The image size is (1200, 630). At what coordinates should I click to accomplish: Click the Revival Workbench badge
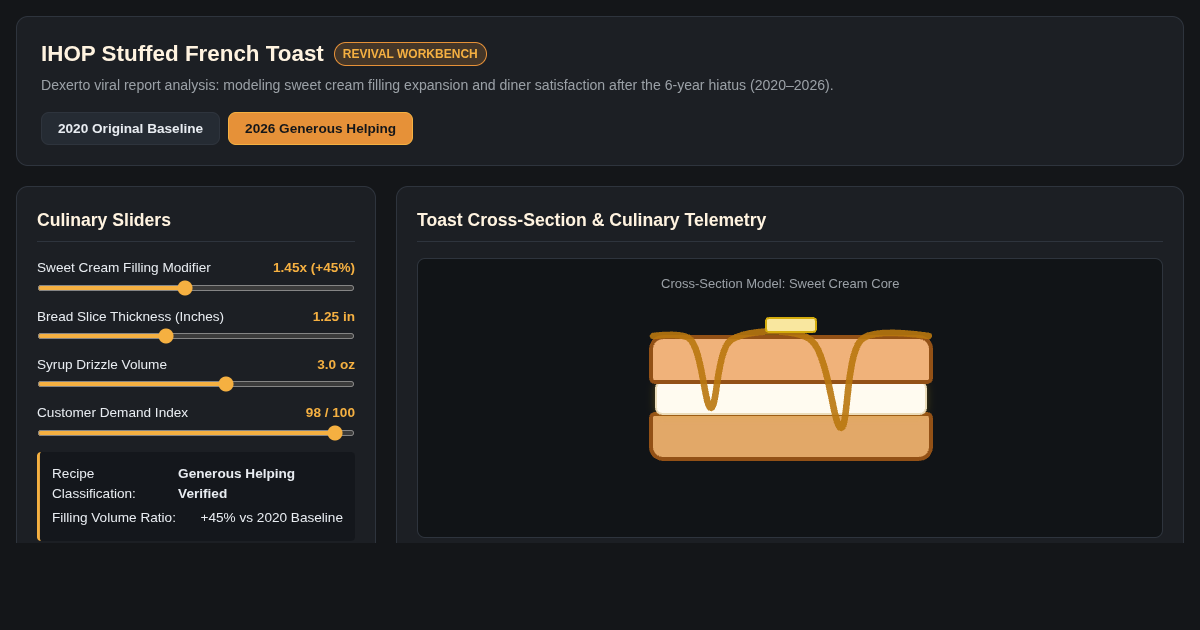(410, 54)
